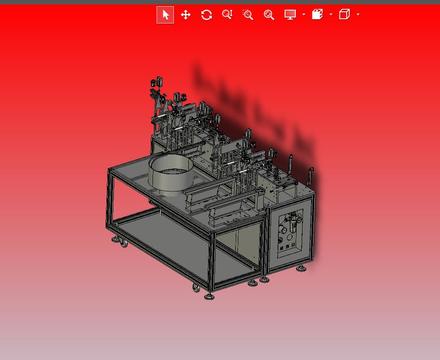
Task: Click the Zoom to fit icon
Action: click(x=227, y=15)
